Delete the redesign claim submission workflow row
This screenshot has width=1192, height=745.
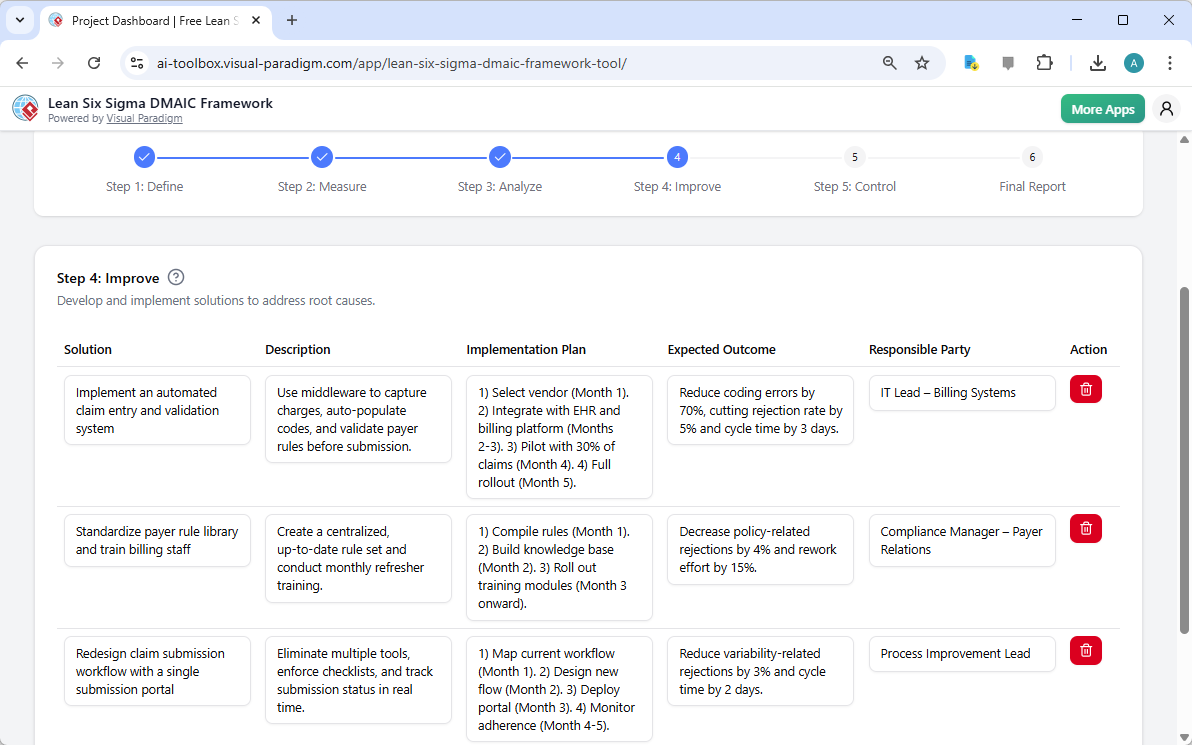(1085, 650)
